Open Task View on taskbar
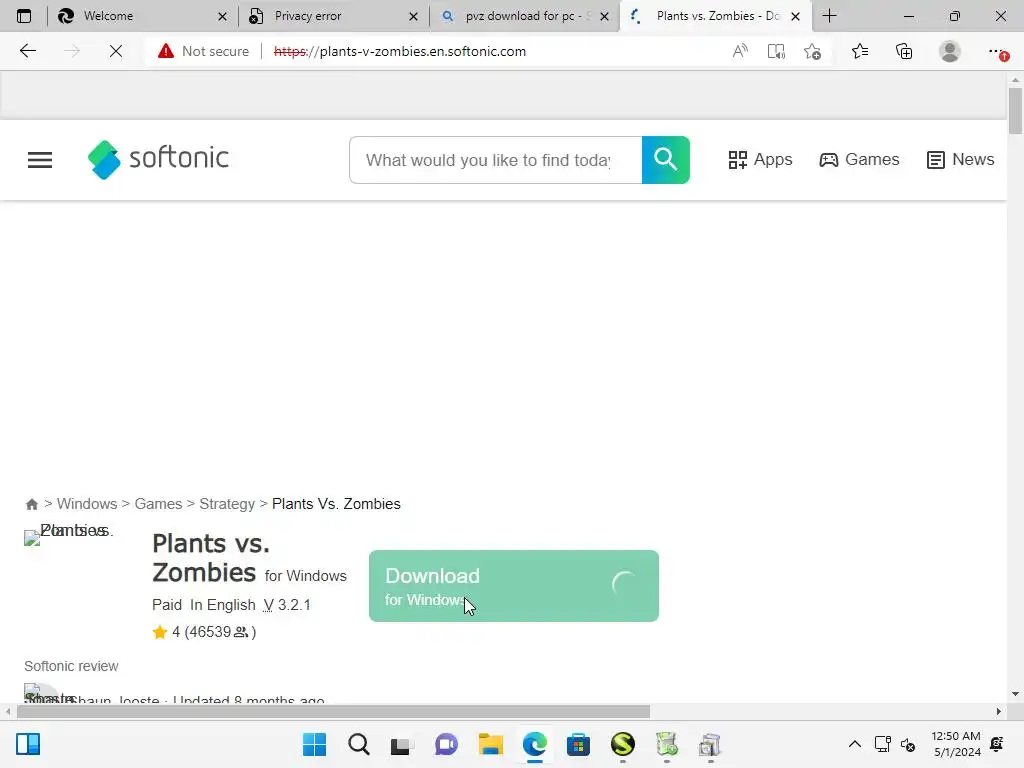1024x768 pixels. tap(402, 744)
